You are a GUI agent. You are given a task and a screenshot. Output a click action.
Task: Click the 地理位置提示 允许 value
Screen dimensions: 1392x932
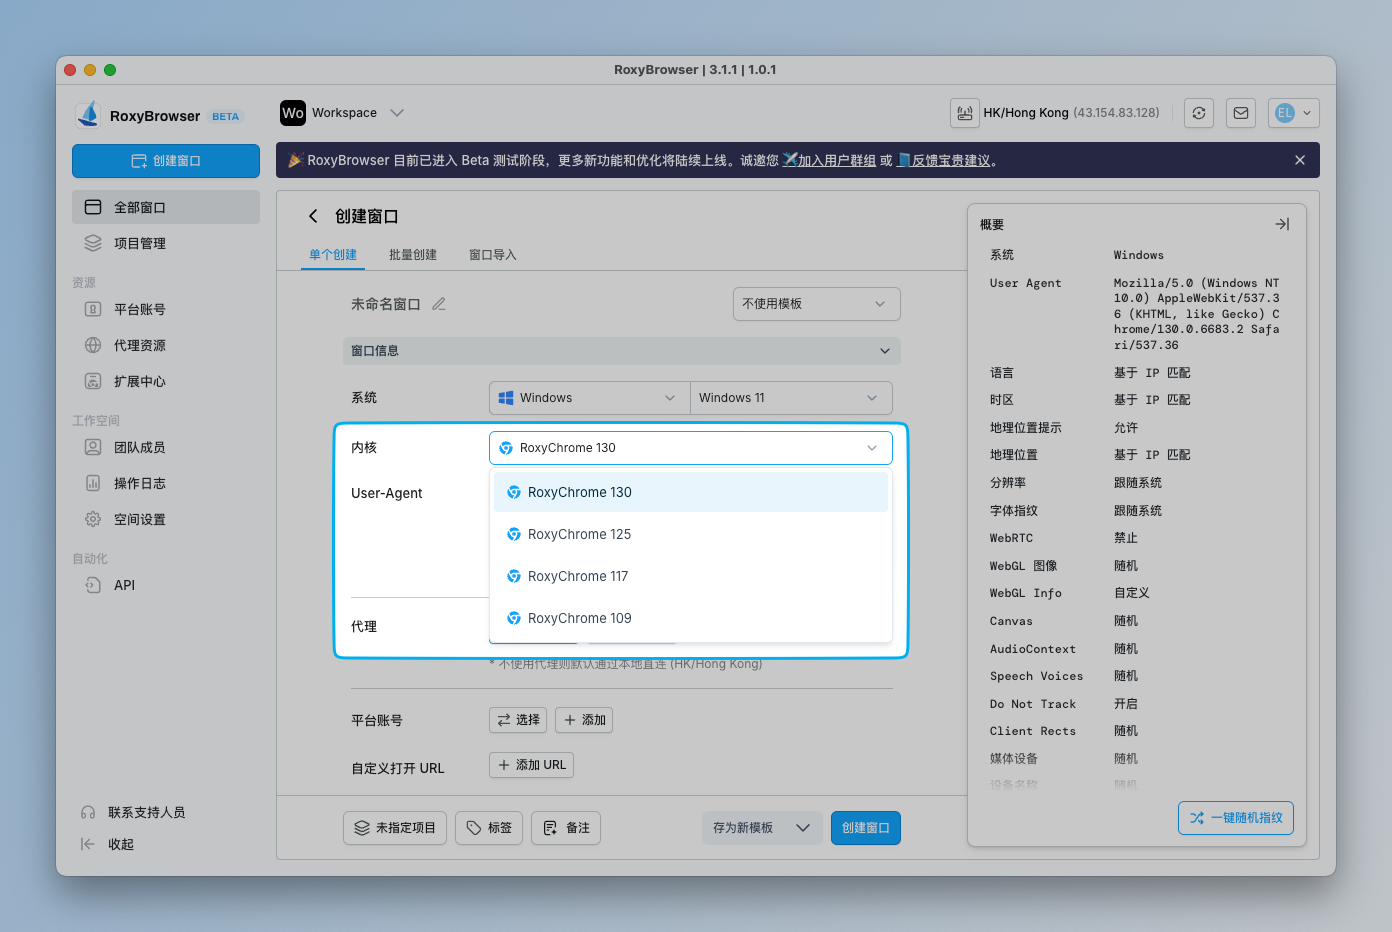click(x=1126, y=428)
